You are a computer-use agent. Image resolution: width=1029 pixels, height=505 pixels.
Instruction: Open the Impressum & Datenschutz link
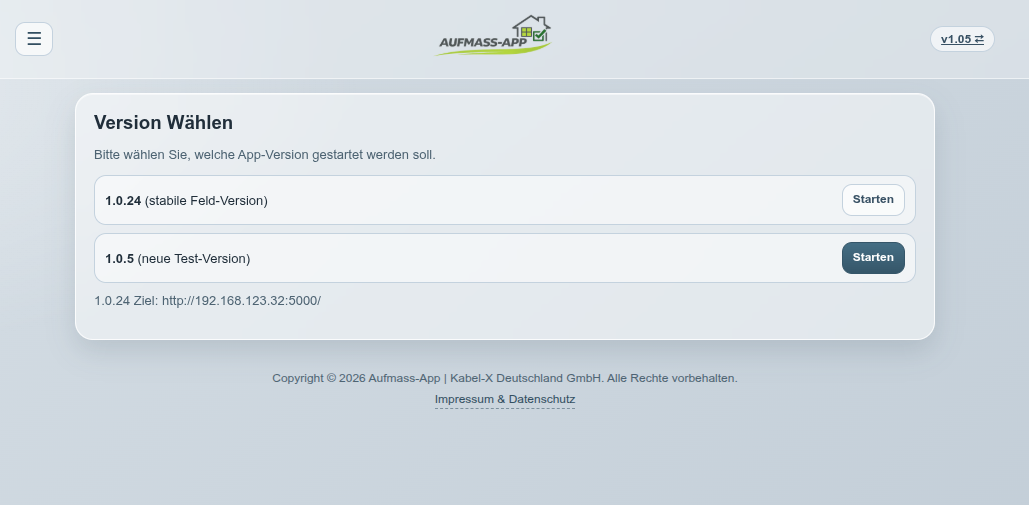click(x=504, y=400)
